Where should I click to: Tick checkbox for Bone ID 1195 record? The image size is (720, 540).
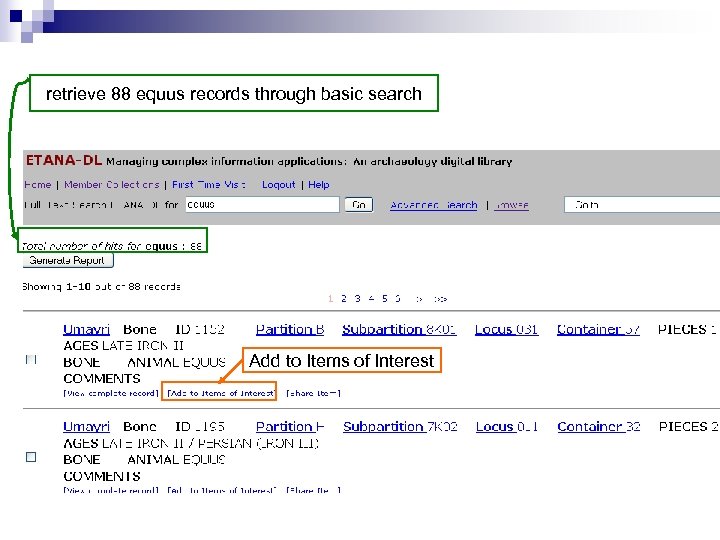pos(31,457)
